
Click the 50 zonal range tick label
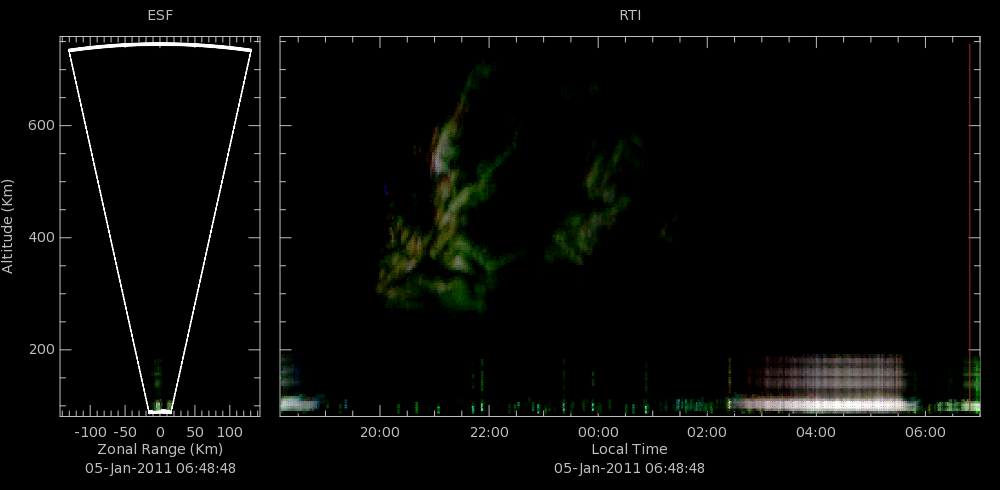point(195,433)
